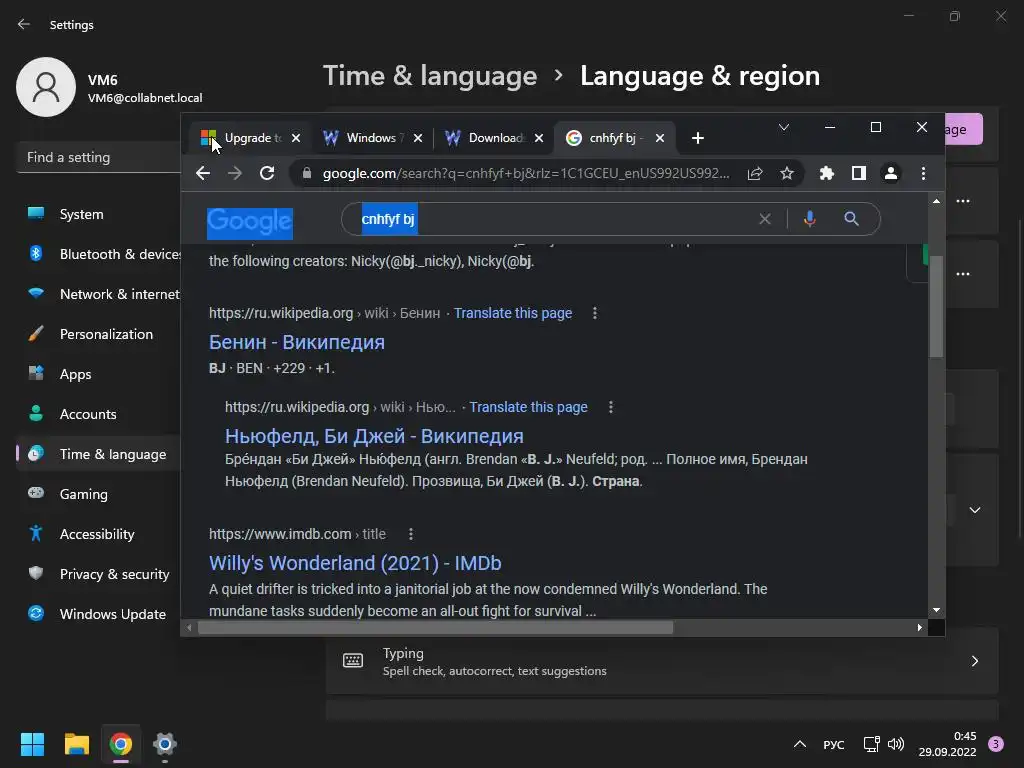Reload the Google search page
This screenshot has width=1024, height=768.
267,173
